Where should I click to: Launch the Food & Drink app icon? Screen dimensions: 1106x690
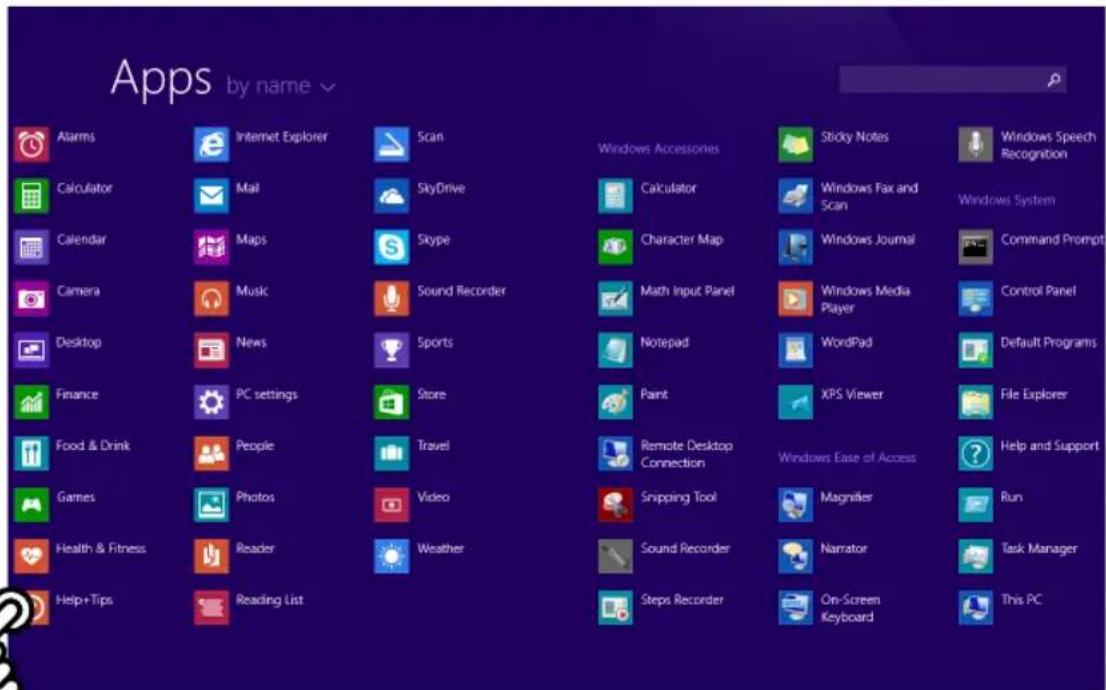tap(31, 454)
